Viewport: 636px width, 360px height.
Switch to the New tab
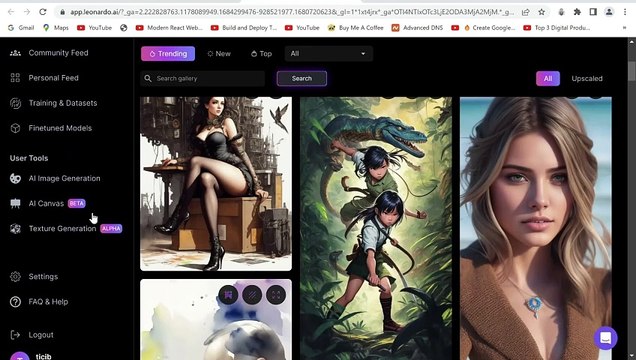click(x=219, y=54)
